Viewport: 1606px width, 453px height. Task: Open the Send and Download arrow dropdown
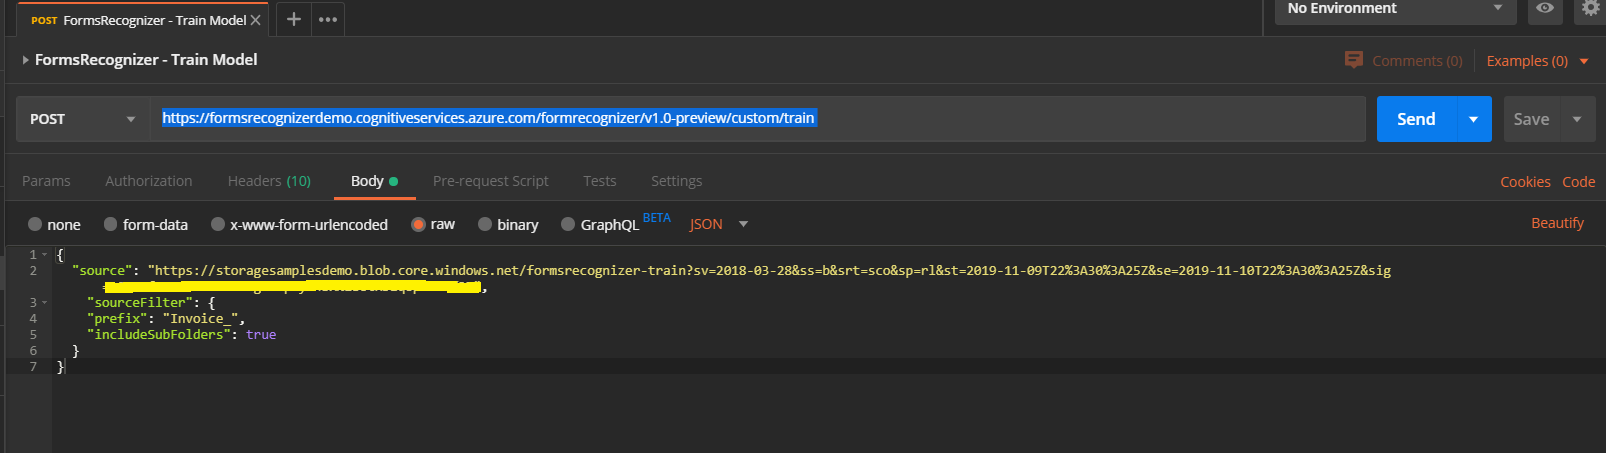1474,119
